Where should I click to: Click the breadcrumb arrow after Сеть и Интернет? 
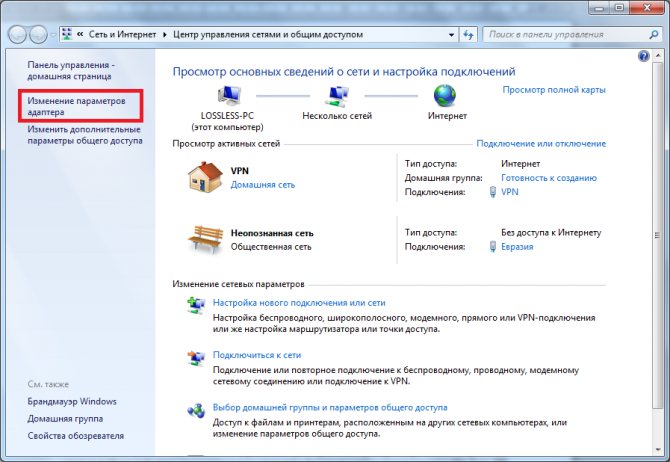pyautogui.click(x=165, y=35)
